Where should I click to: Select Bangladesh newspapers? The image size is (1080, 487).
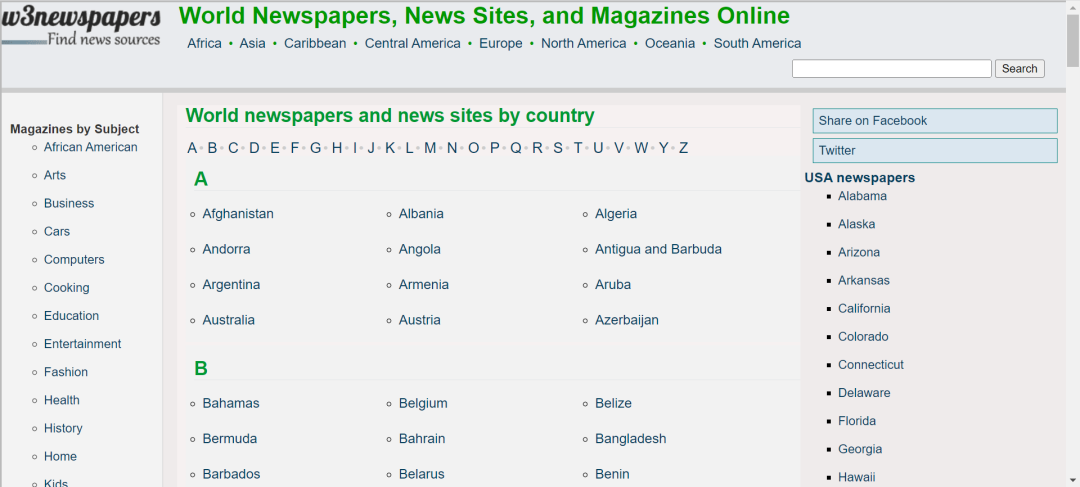point(630,439)
